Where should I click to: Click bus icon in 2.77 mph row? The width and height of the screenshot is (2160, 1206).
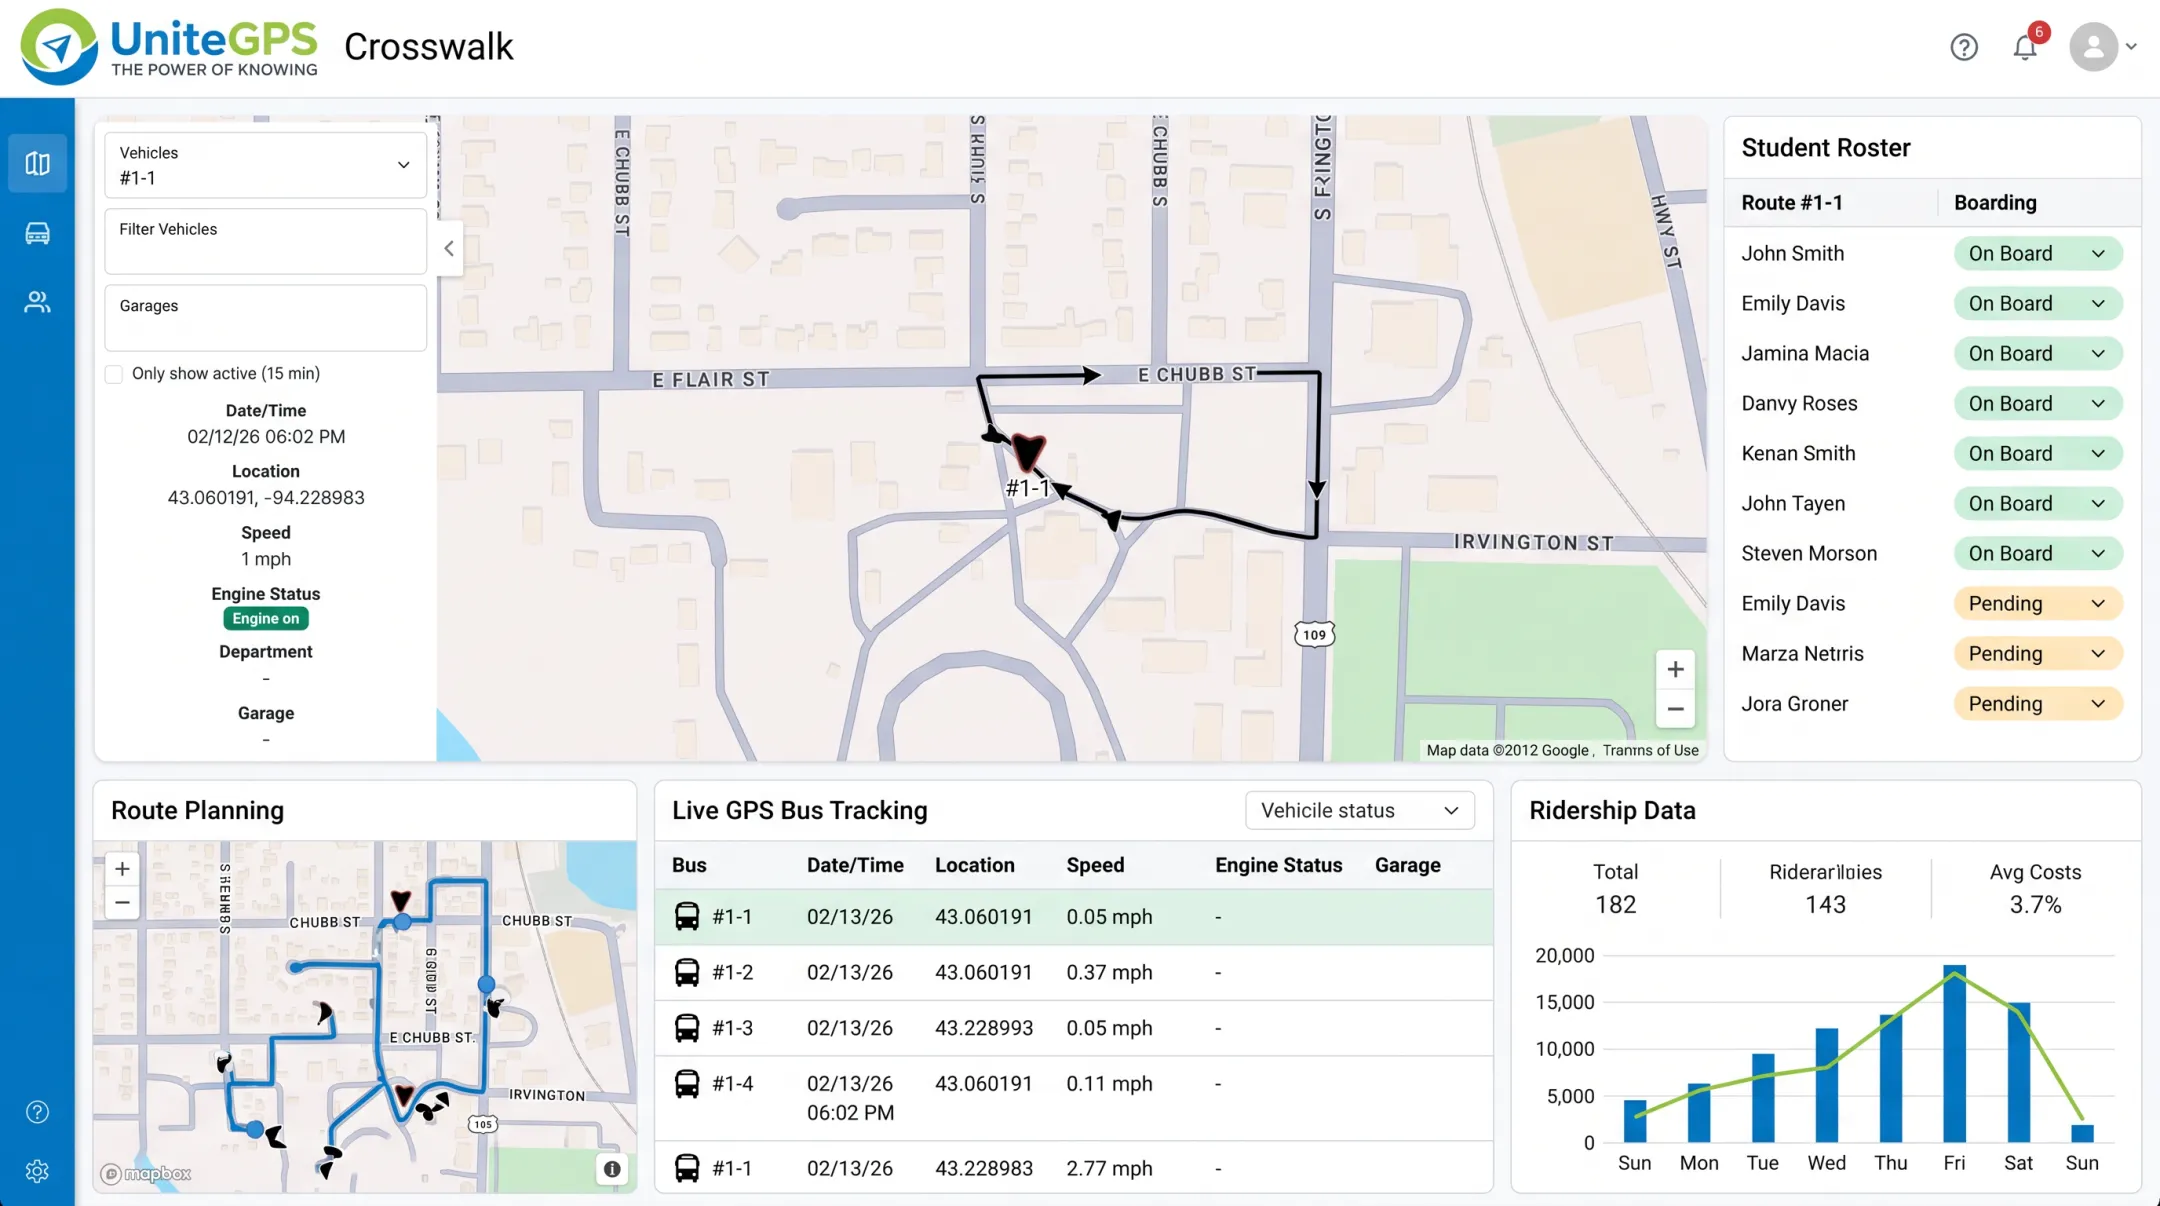687,1168
